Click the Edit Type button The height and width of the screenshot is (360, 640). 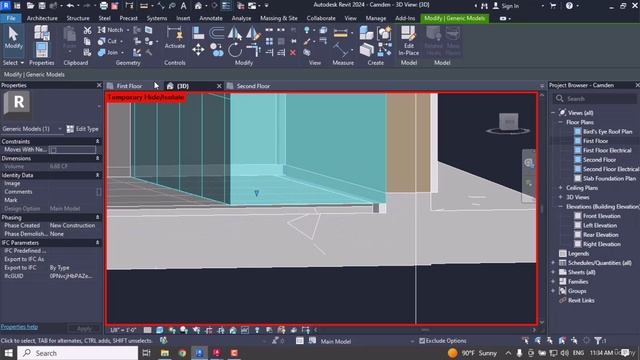pyautogui.click(x=82, y=129)
